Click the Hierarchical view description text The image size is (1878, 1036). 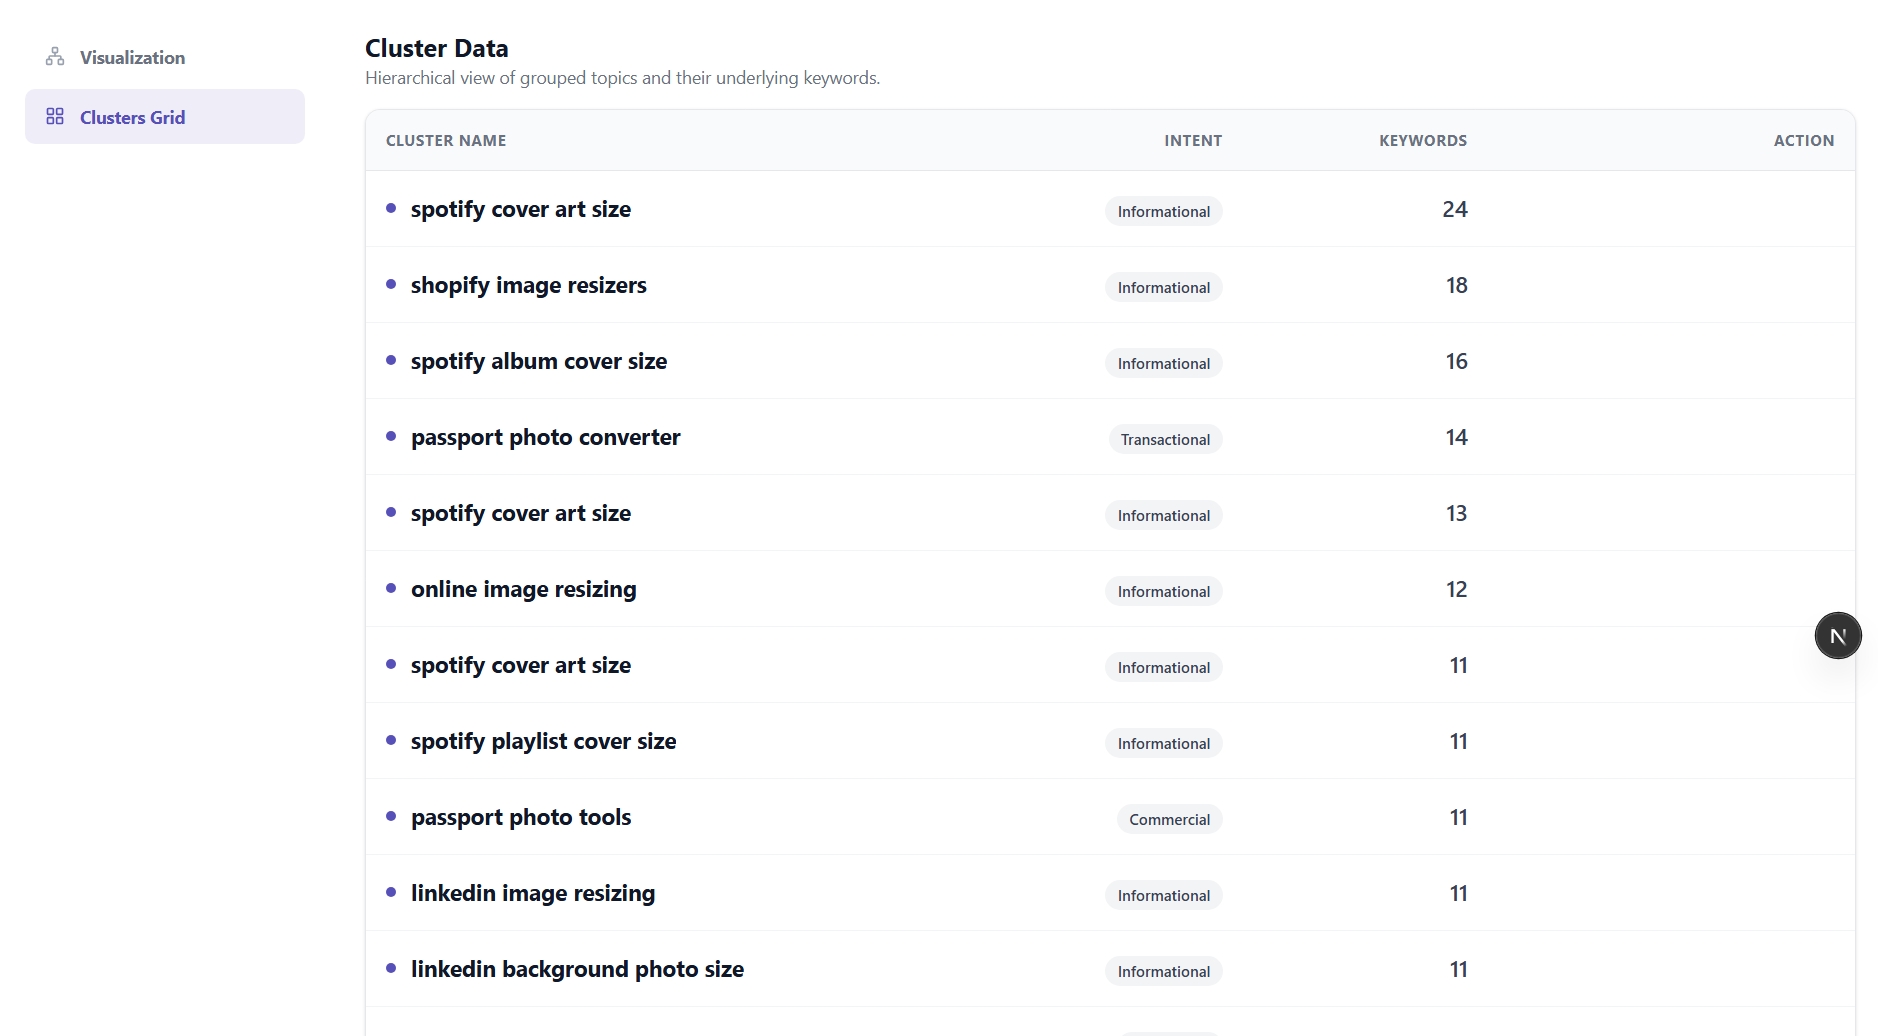[x=622, y=78]
